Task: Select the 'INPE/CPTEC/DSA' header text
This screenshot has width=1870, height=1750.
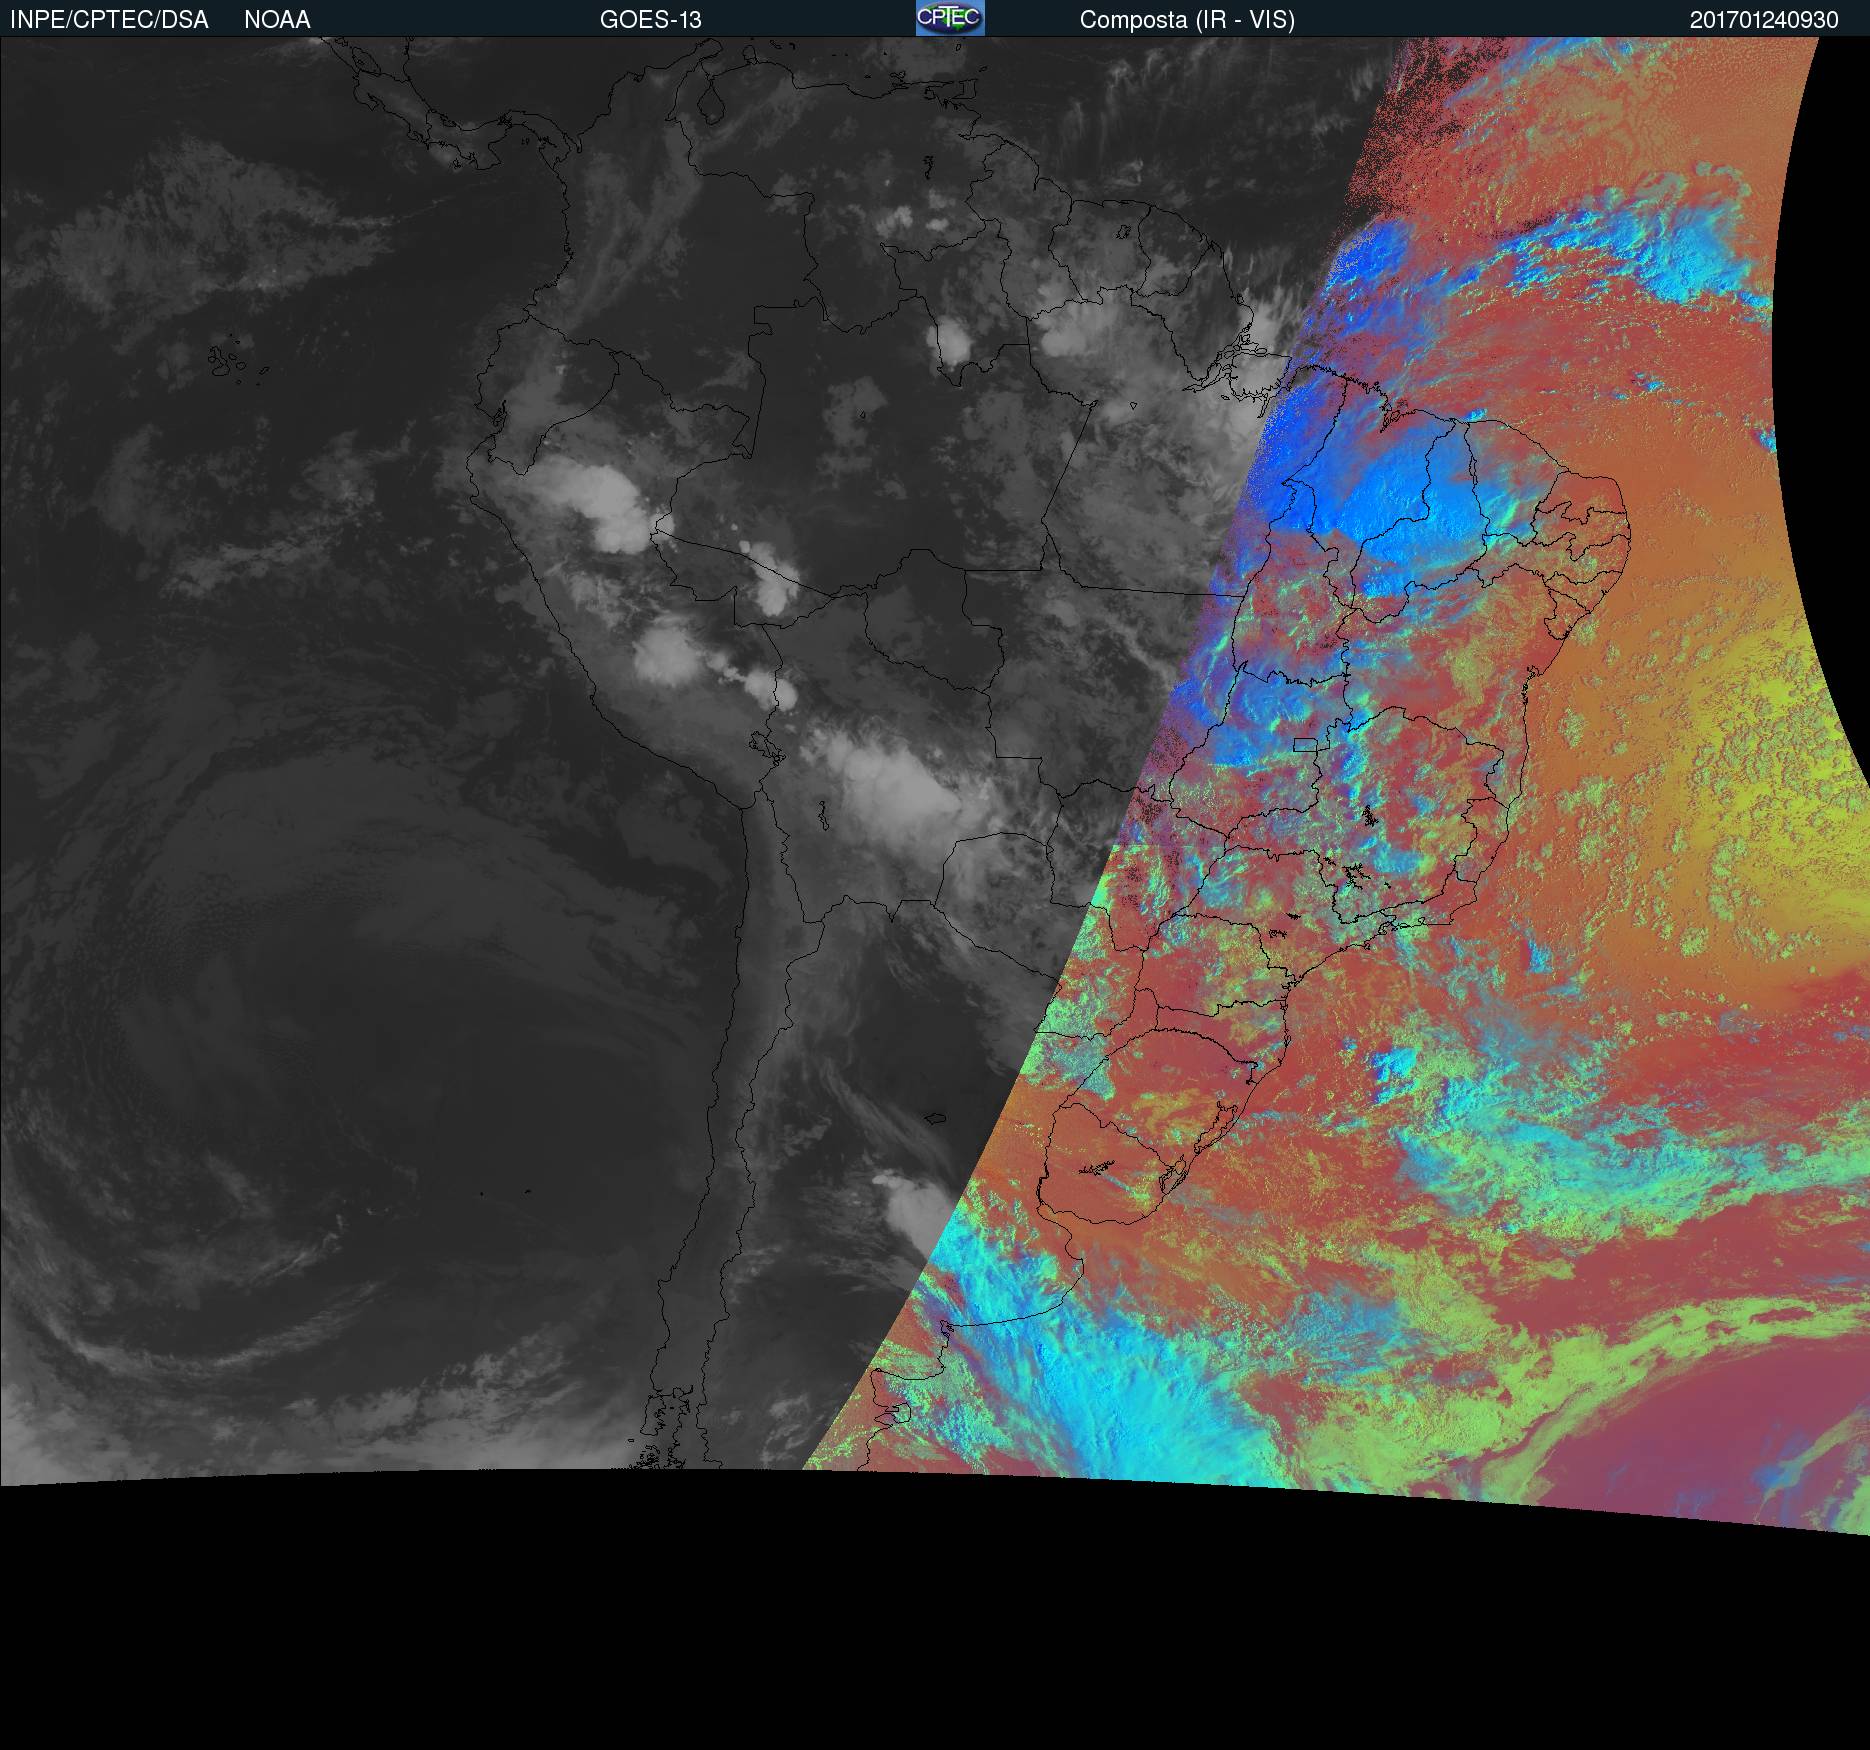Action: point(109,20)
